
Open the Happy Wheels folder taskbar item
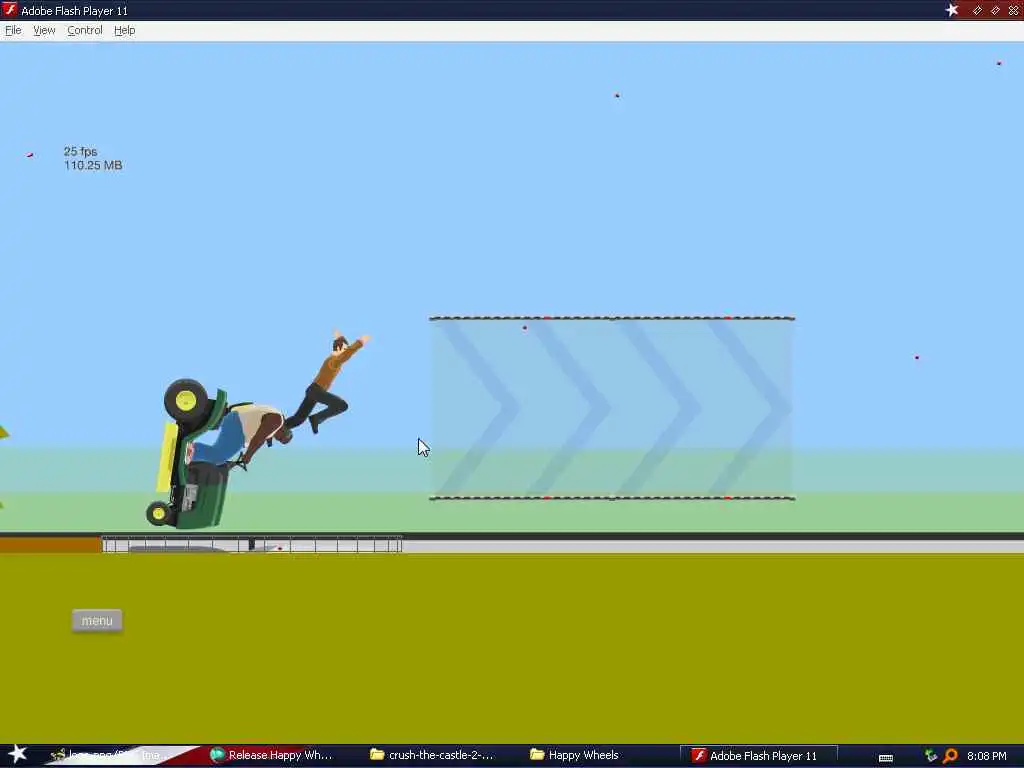tap(575, 756)
